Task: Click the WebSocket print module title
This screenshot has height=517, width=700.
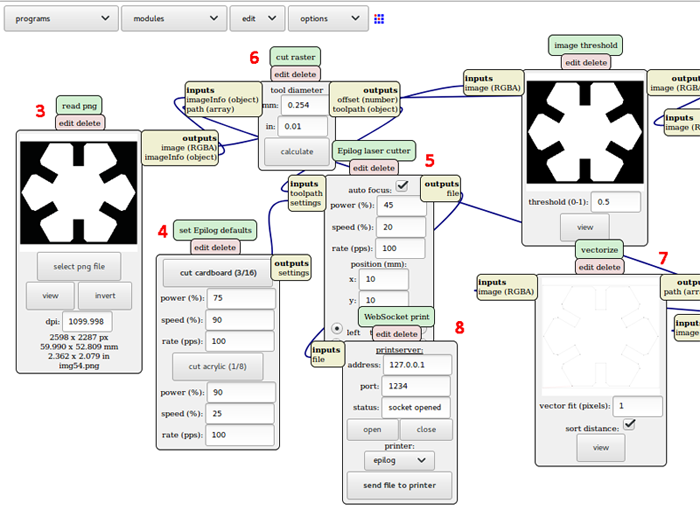Action: pos(396,317)
